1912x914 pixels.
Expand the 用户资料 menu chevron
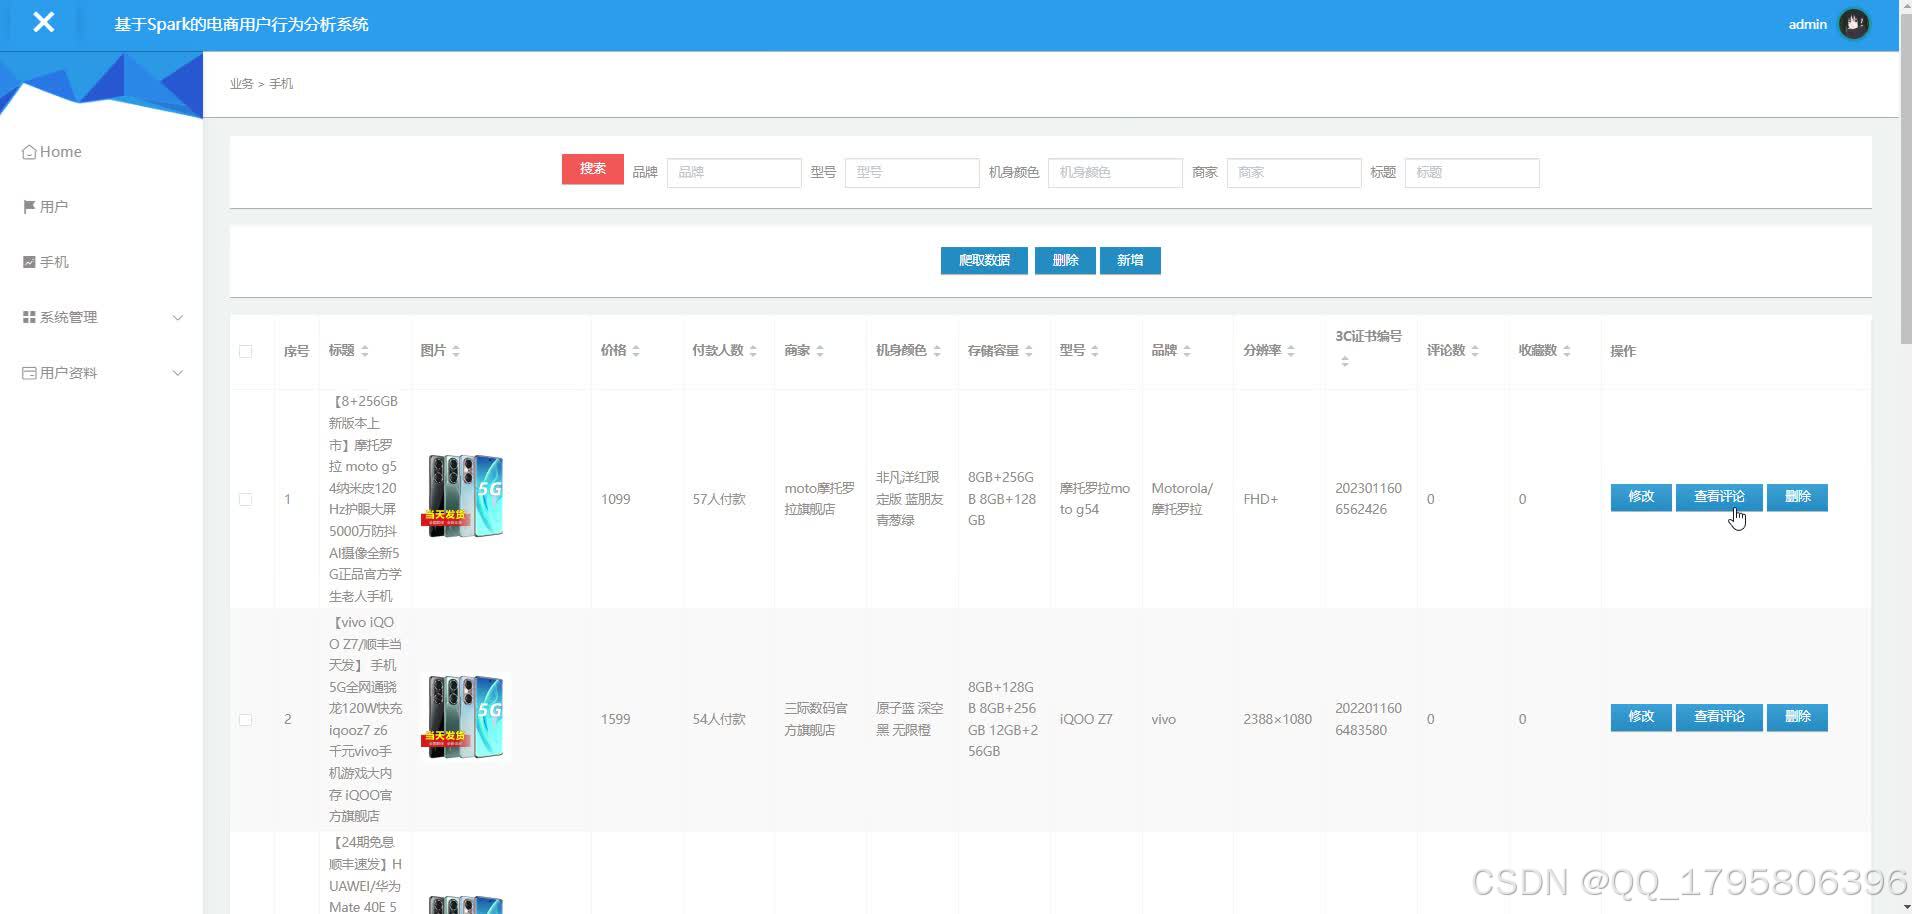point(178,373)
